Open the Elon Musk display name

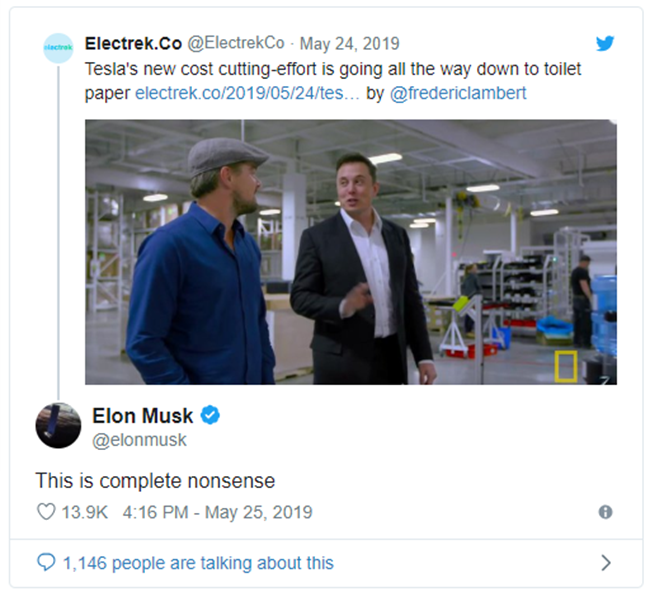(142, 415)
